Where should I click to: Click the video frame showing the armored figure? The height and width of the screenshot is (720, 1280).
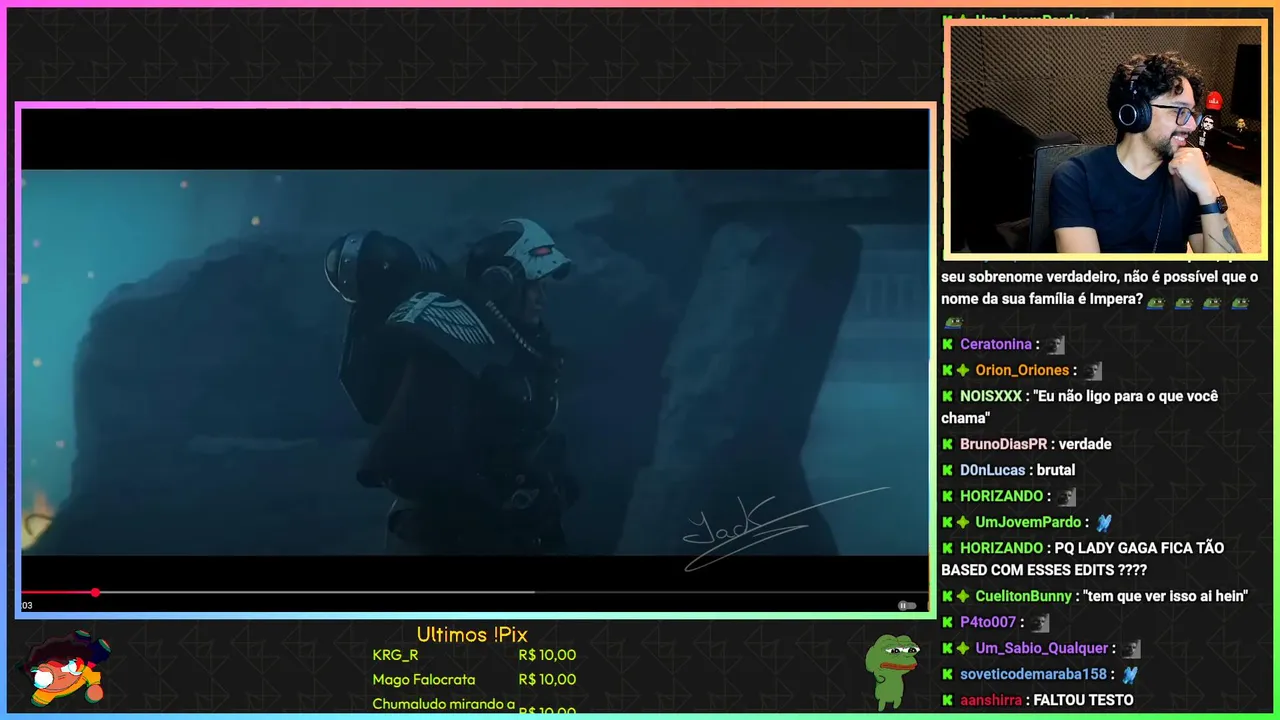point(475,362)
